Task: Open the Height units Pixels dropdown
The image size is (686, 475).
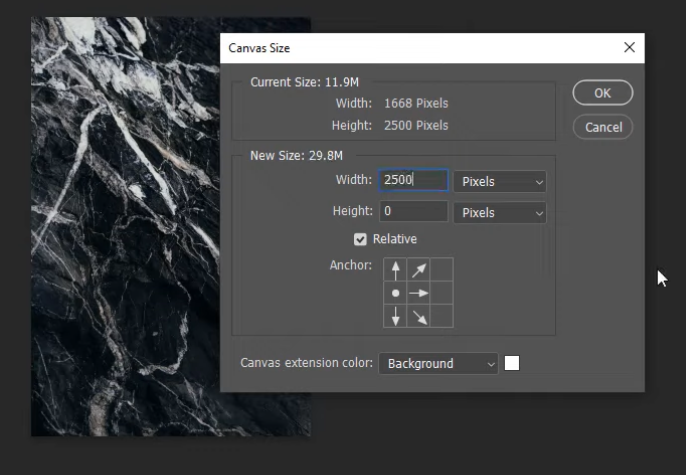Action: coord(500,213)
